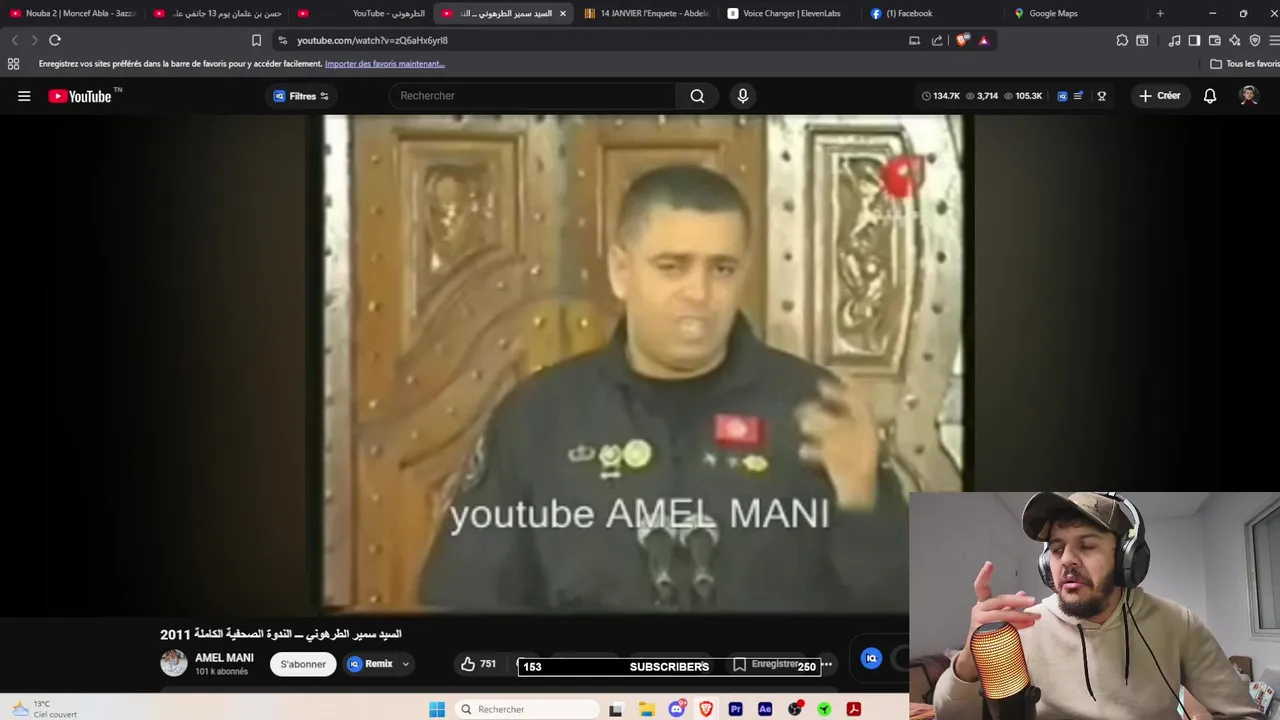Open the Tous les favoris folder
Screen dimensions: 1280x720
1245,64
